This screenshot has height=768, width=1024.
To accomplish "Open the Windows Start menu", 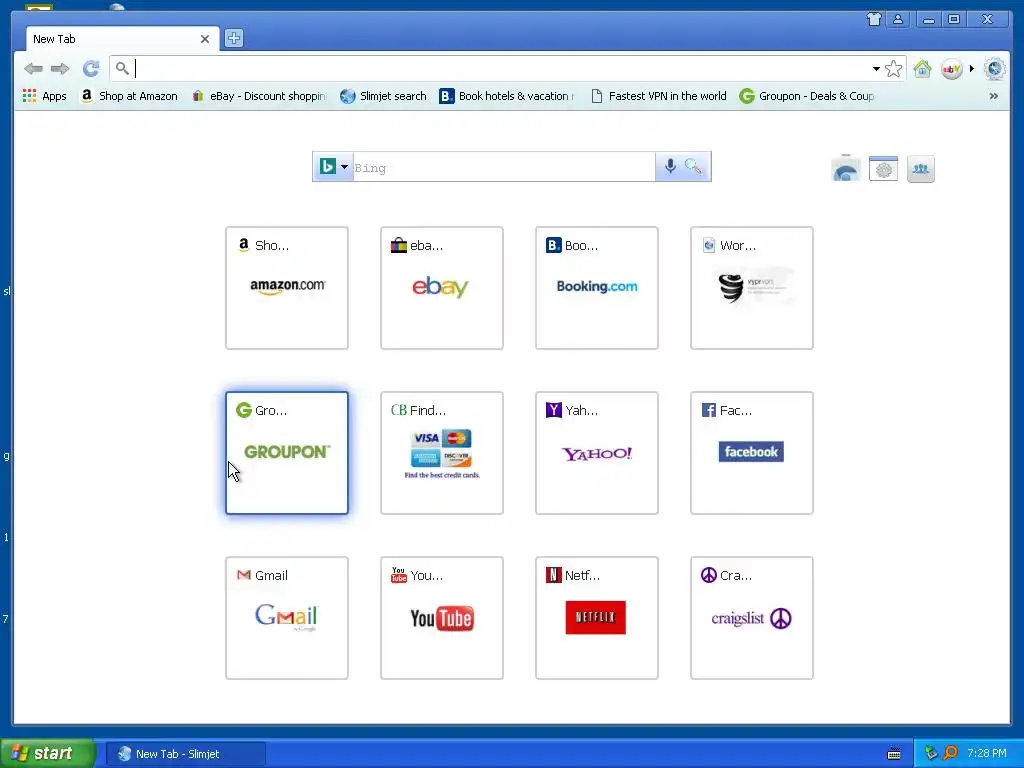I will [48, 754].
